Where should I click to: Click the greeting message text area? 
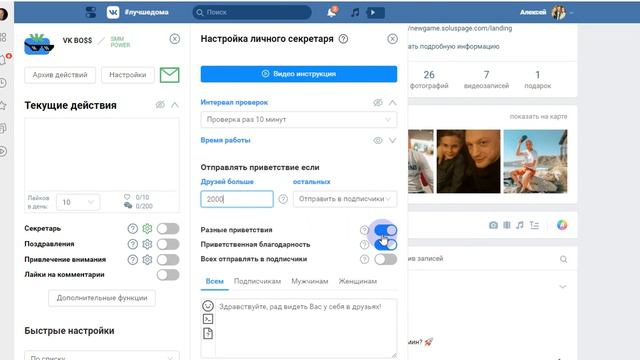[306, 329]
